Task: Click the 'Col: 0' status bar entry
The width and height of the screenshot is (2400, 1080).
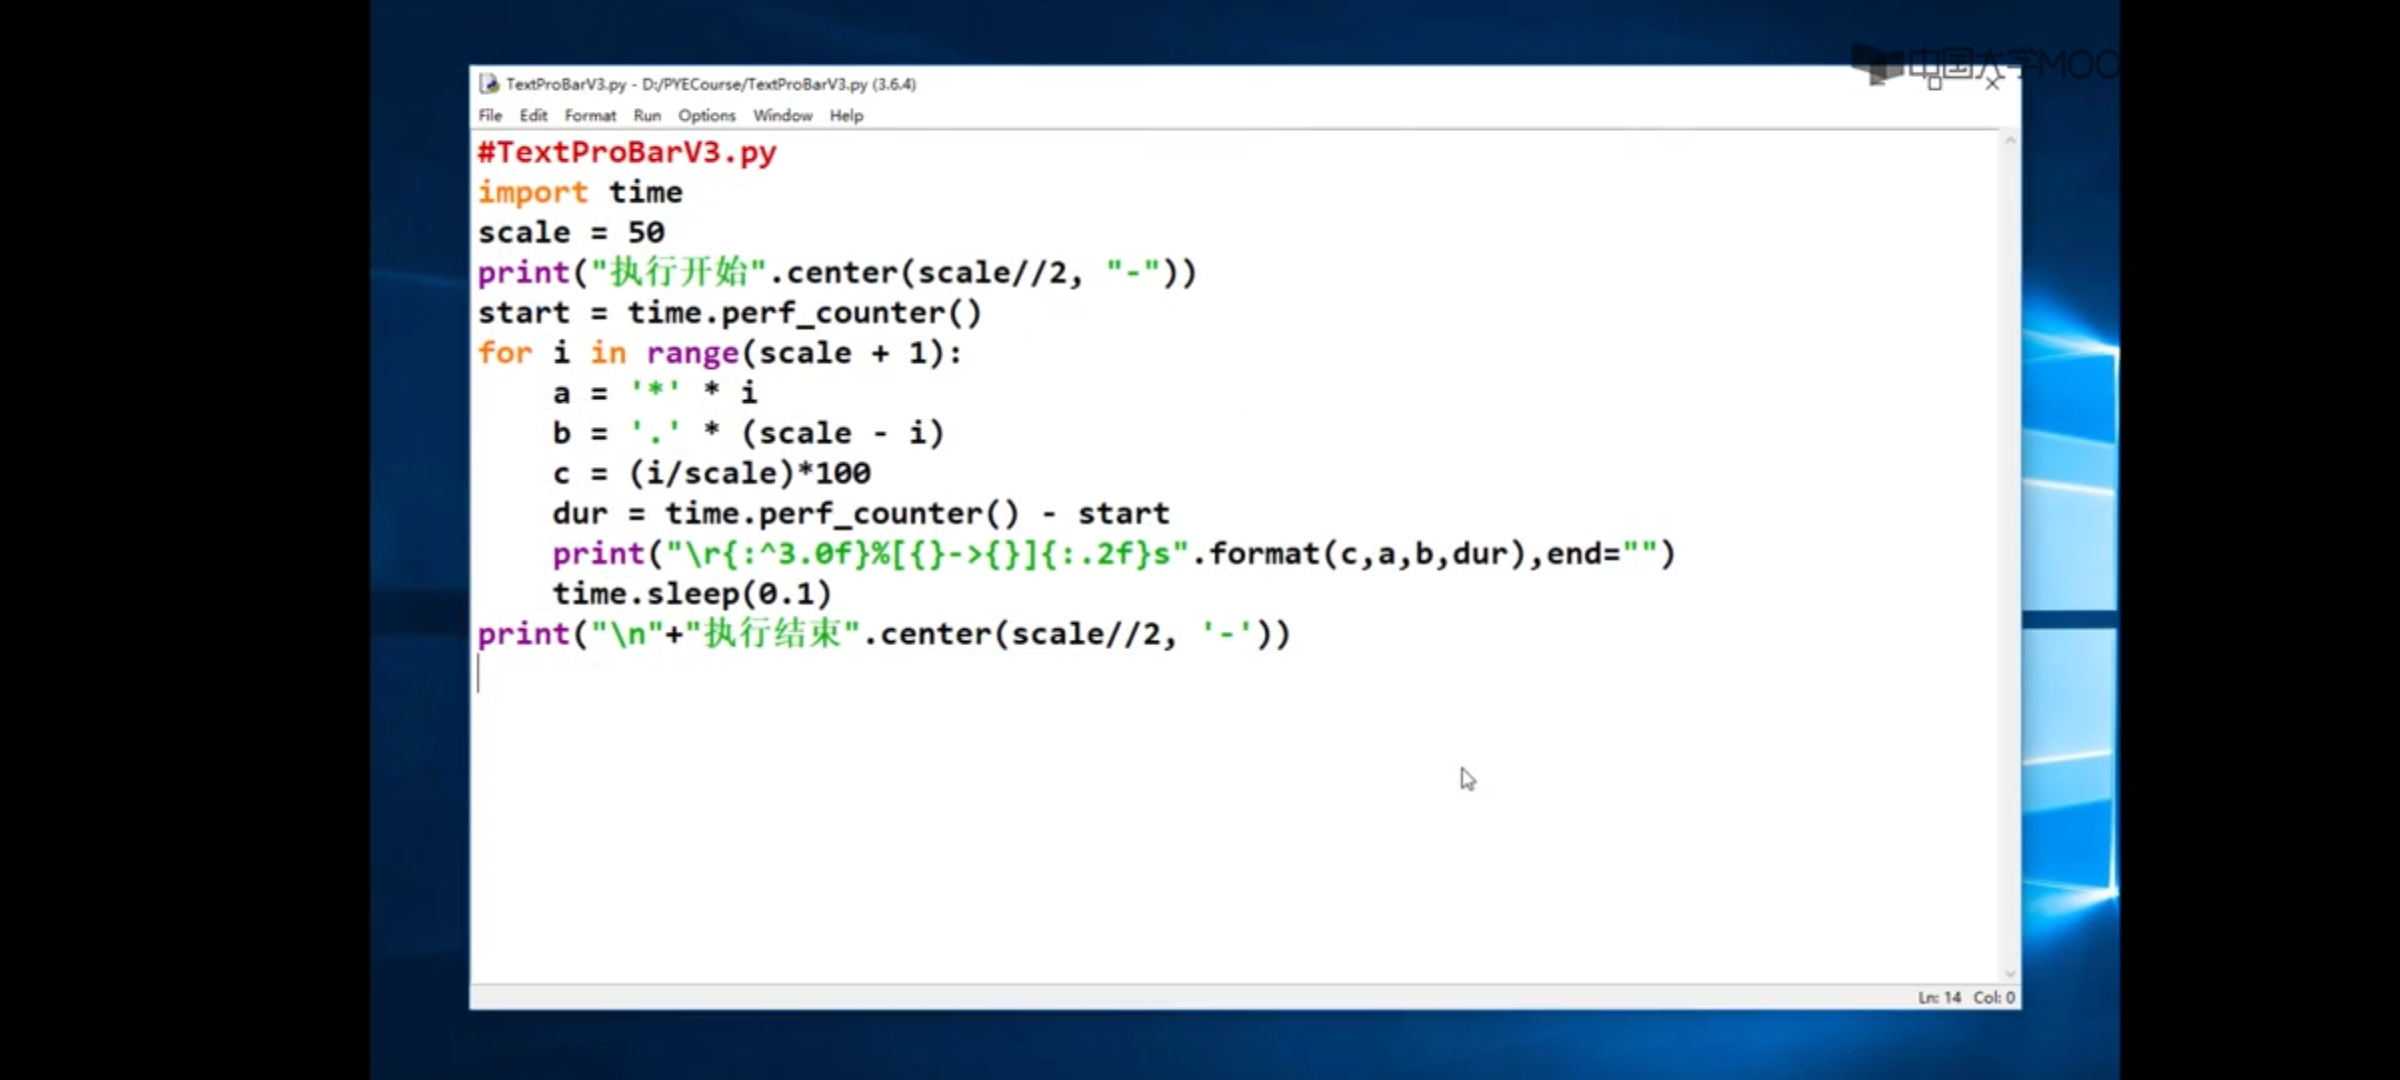Action: [x=1993, y=997]
